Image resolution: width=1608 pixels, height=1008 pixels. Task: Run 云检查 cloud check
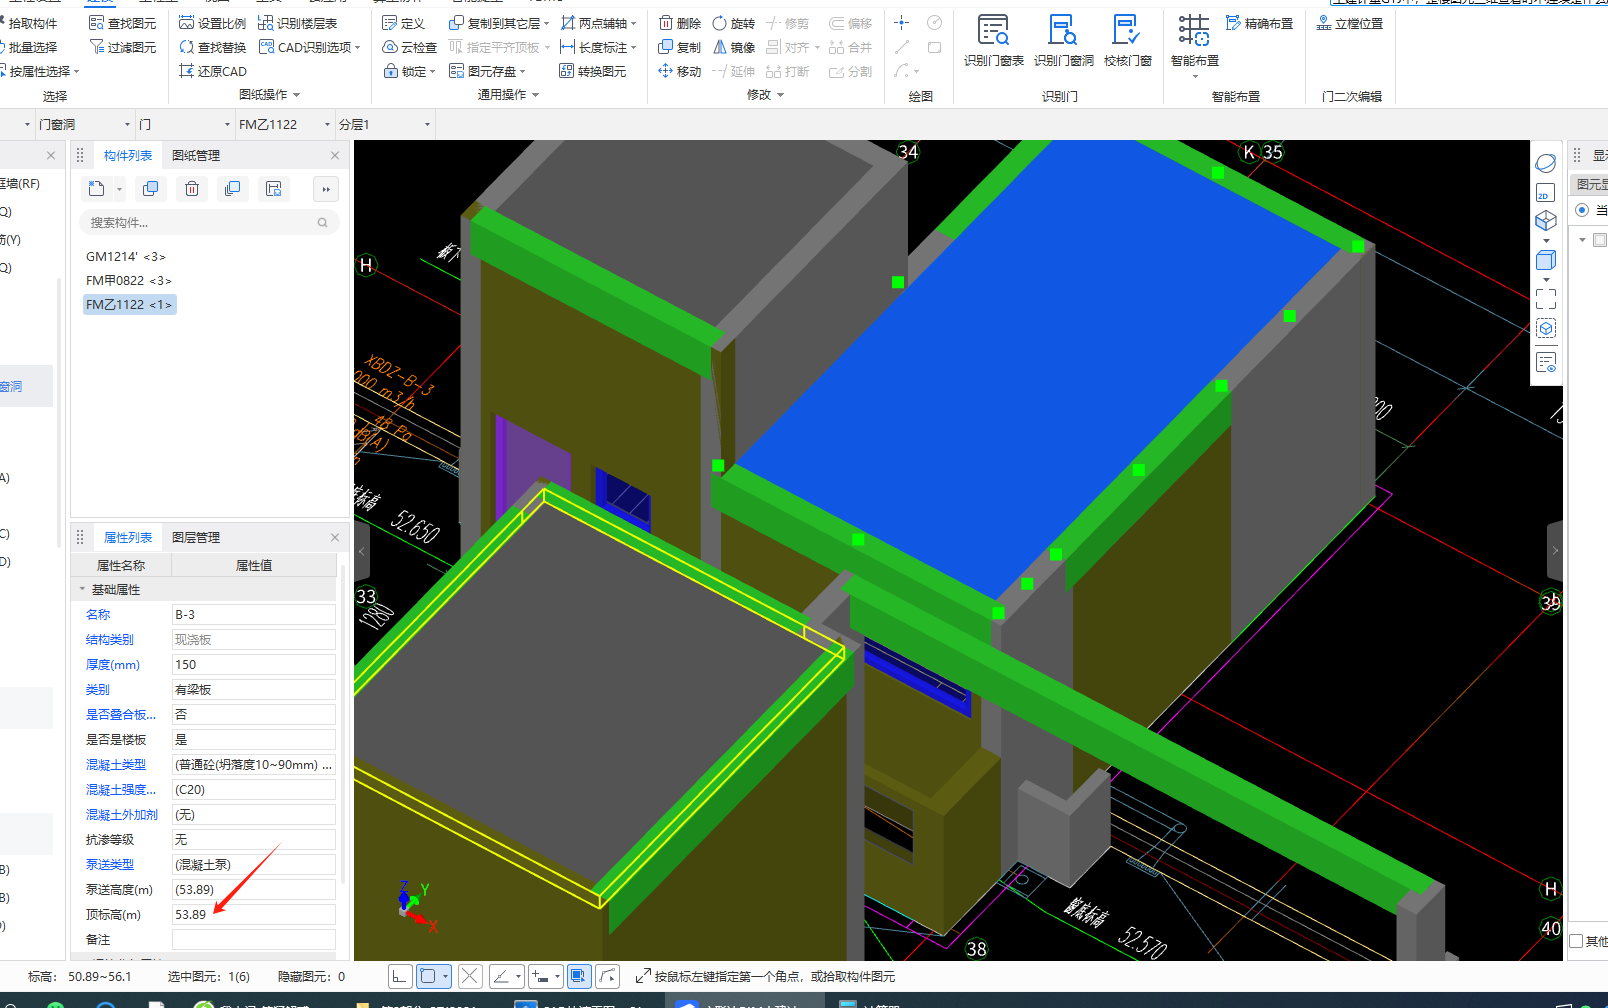coord(410,47)
